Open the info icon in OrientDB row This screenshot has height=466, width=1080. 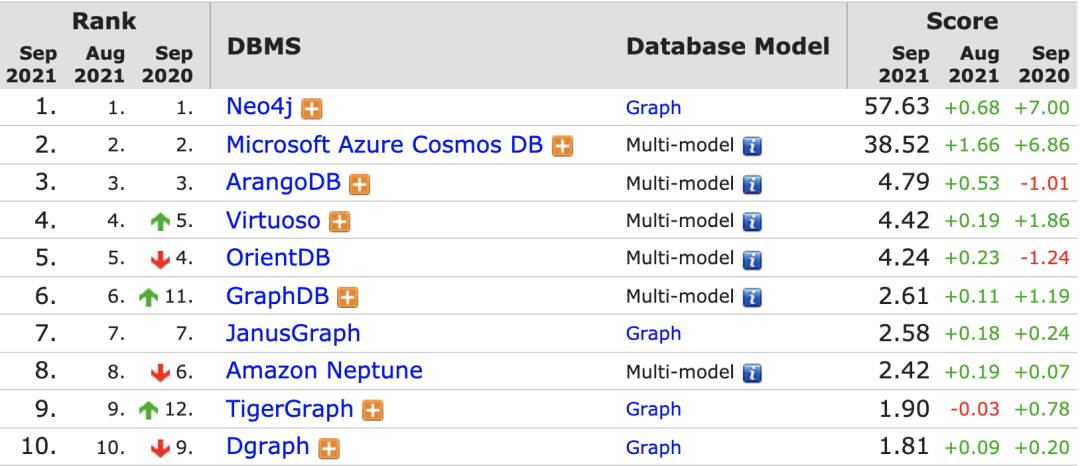[752, 260]
